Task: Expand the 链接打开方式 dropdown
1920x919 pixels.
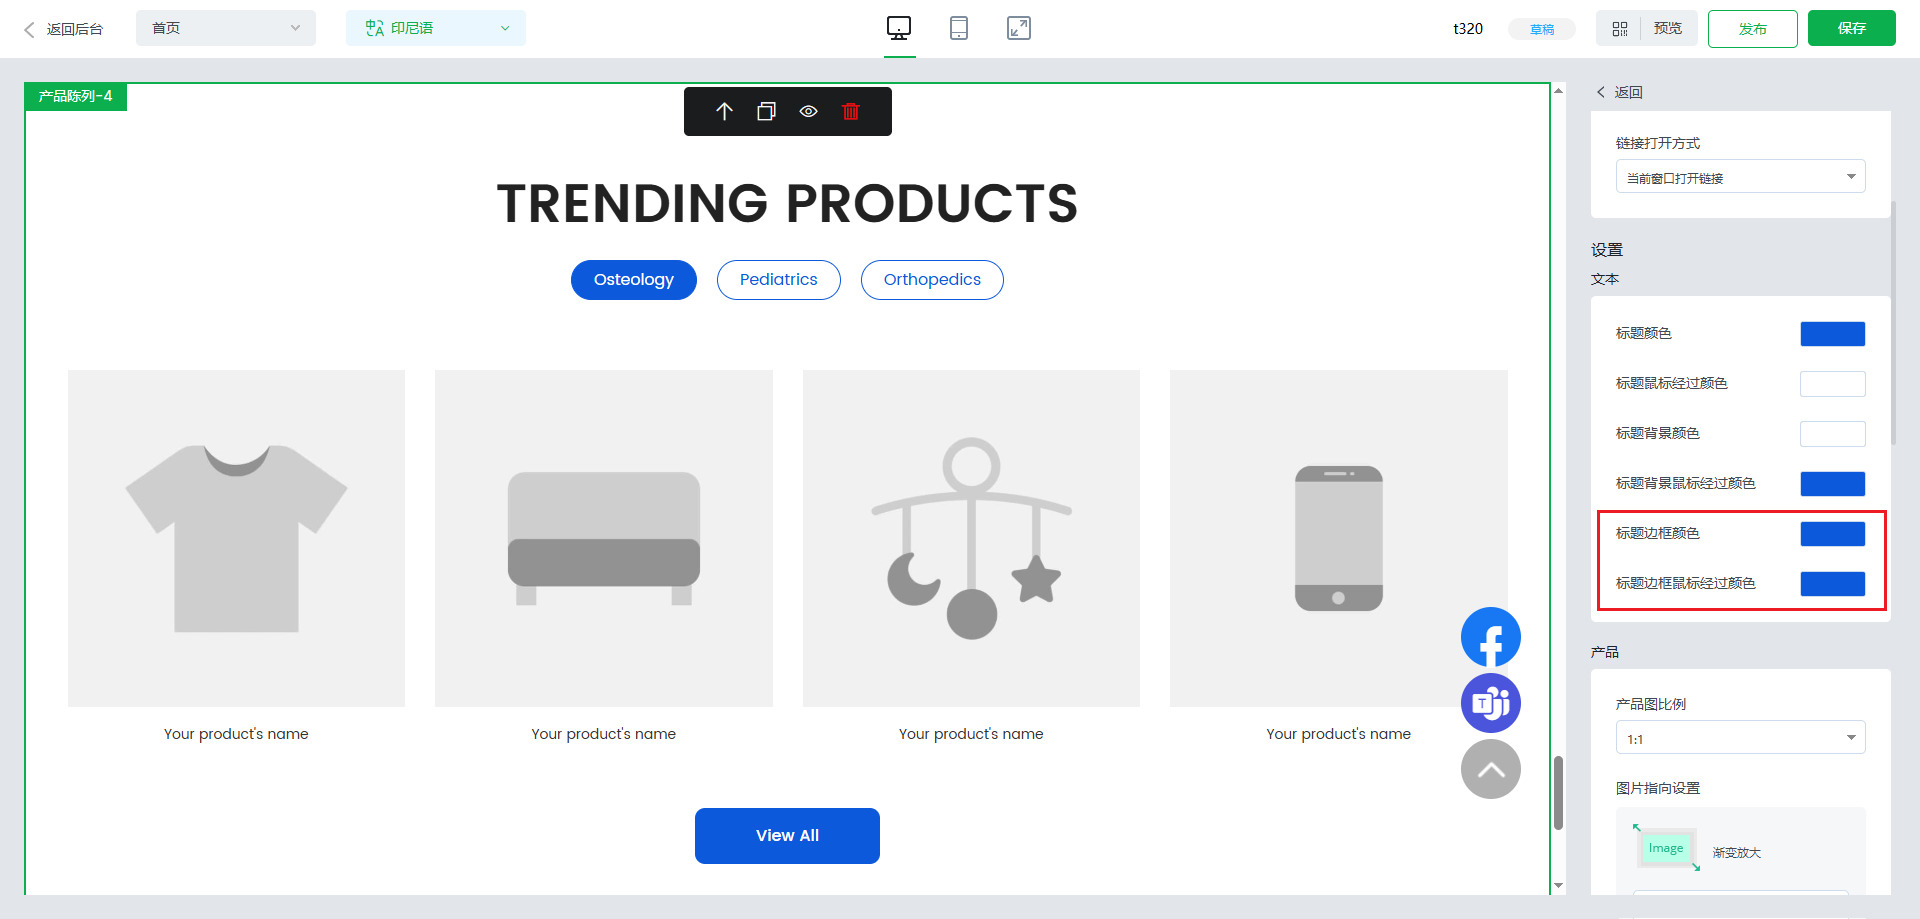Action: [x=1740, y=177]
